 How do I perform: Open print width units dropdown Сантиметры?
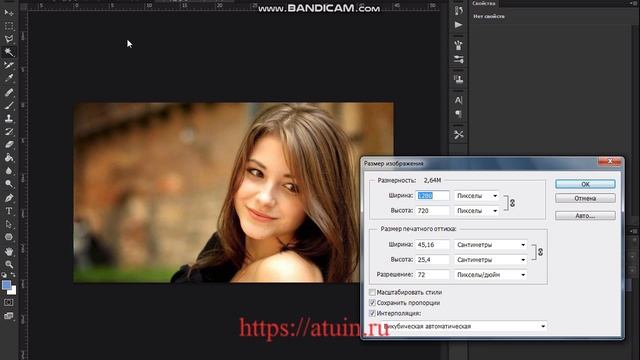pos(491,244)
